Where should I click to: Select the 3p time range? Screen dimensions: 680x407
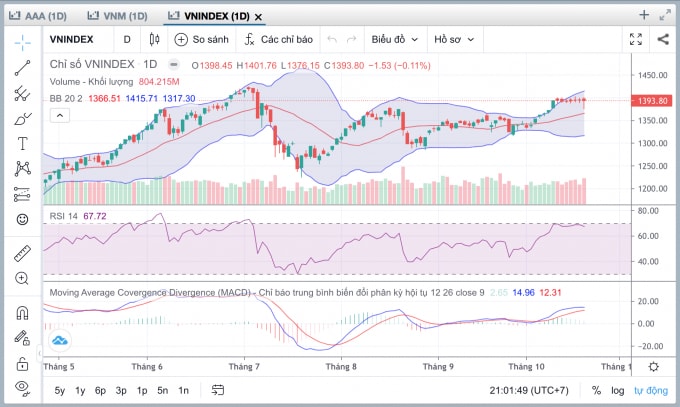coord(121,391)
